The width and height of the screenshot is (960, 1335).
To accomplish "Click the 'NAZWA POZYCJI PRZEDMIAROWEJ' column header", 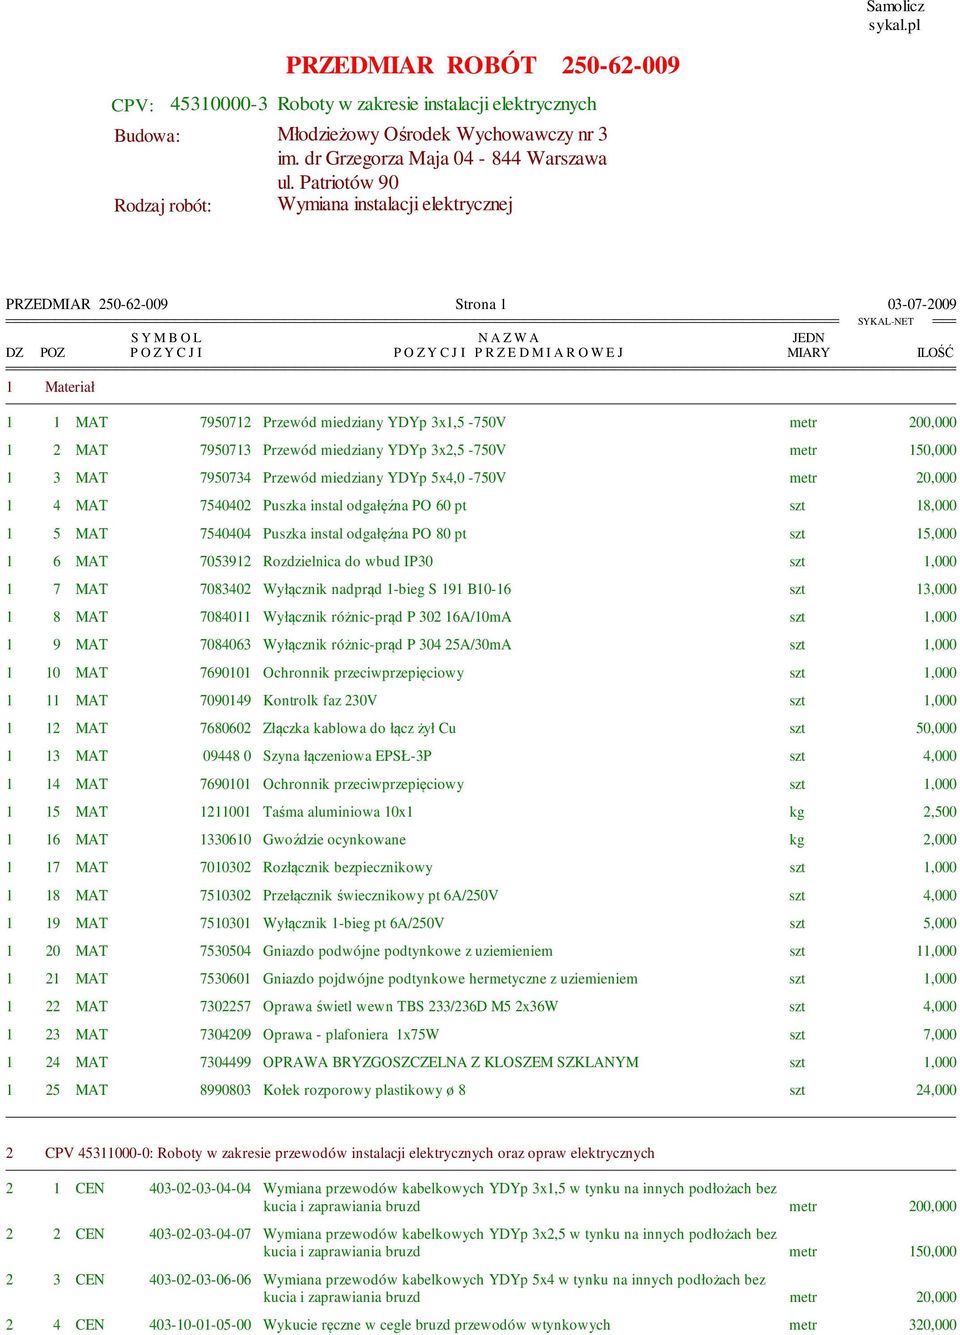I will click(x=508, y=345).
